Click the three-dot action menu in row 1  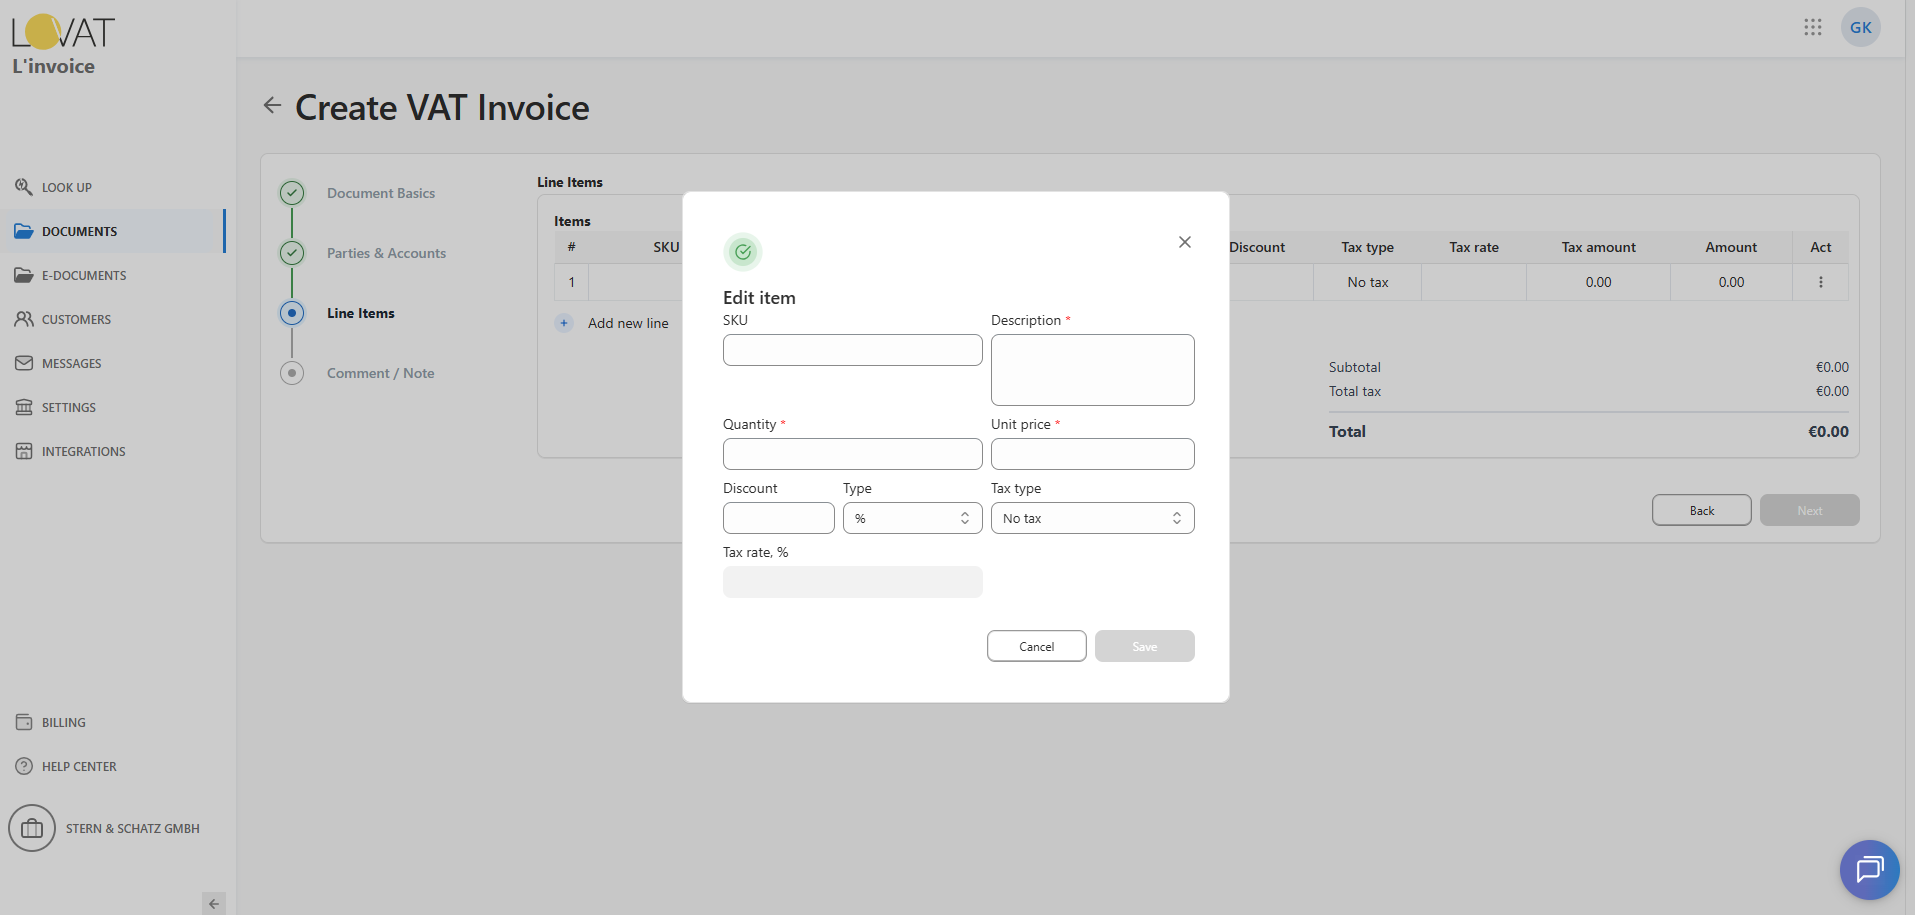click(x=1820, y=282)
